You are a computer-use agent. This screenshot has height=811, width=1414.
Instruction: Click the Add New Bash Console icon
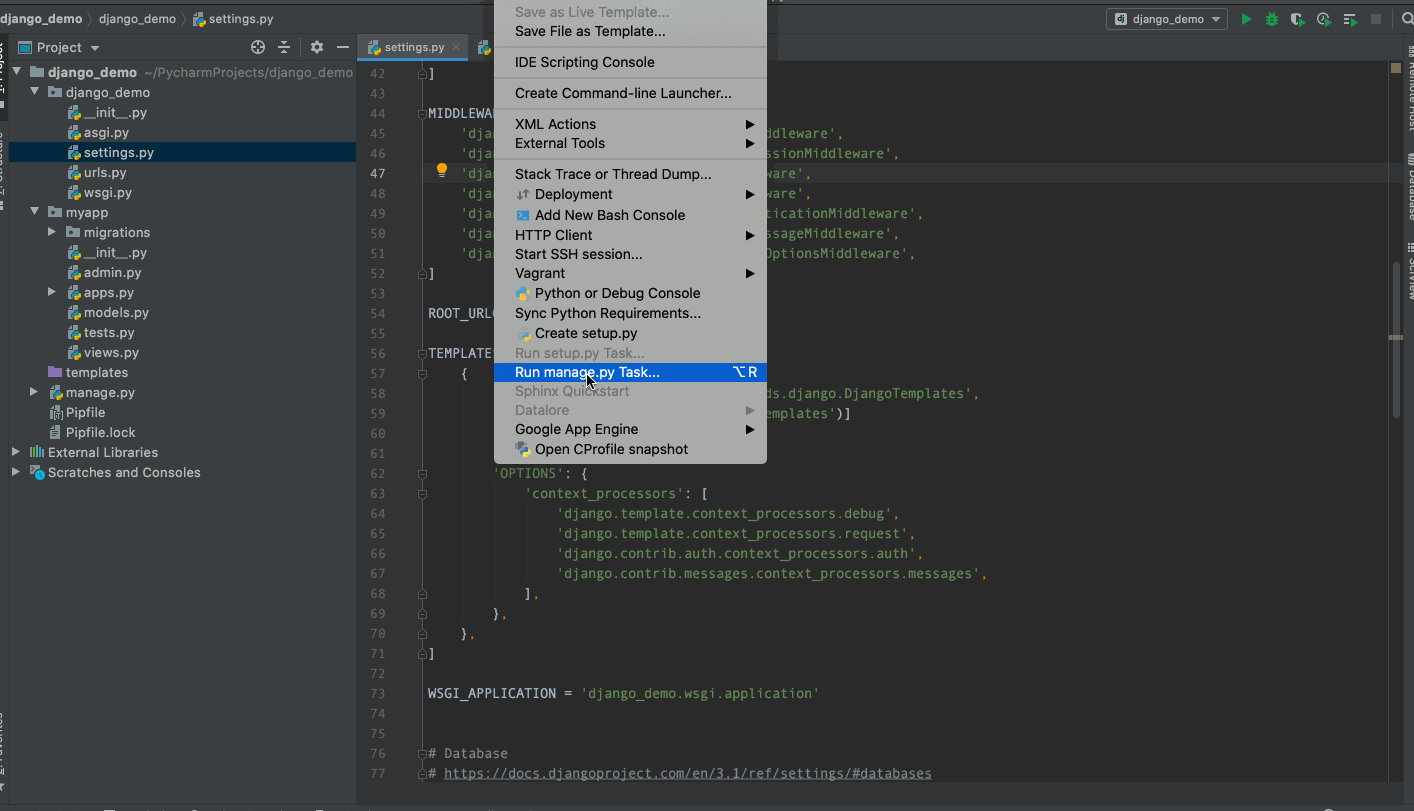[523, 215]
